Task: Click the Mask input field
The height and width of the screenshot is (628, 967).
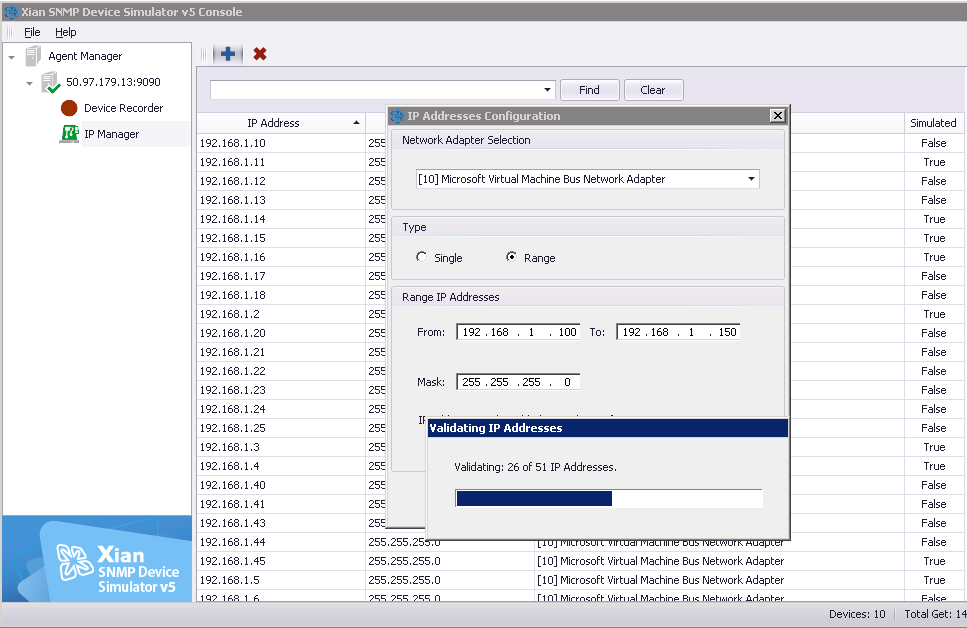Action: (x=518, y=382)
